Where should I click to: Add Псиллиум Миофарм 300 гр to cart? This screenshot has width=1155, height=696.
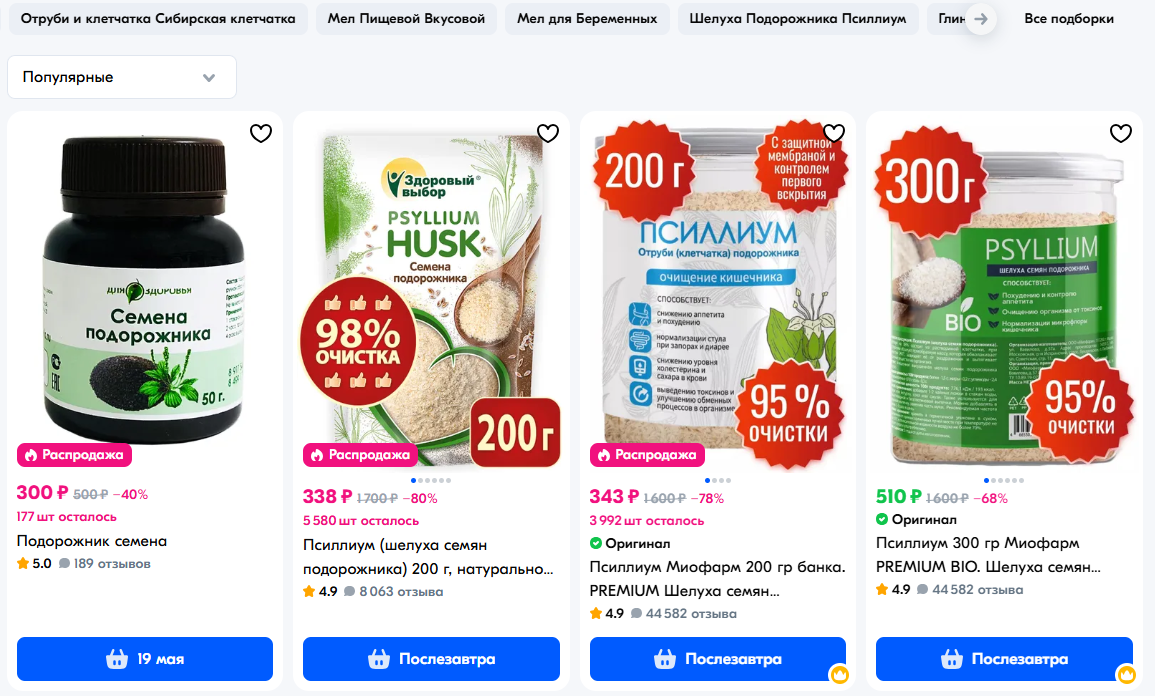pyautogui.click(x=1004, y=659)
